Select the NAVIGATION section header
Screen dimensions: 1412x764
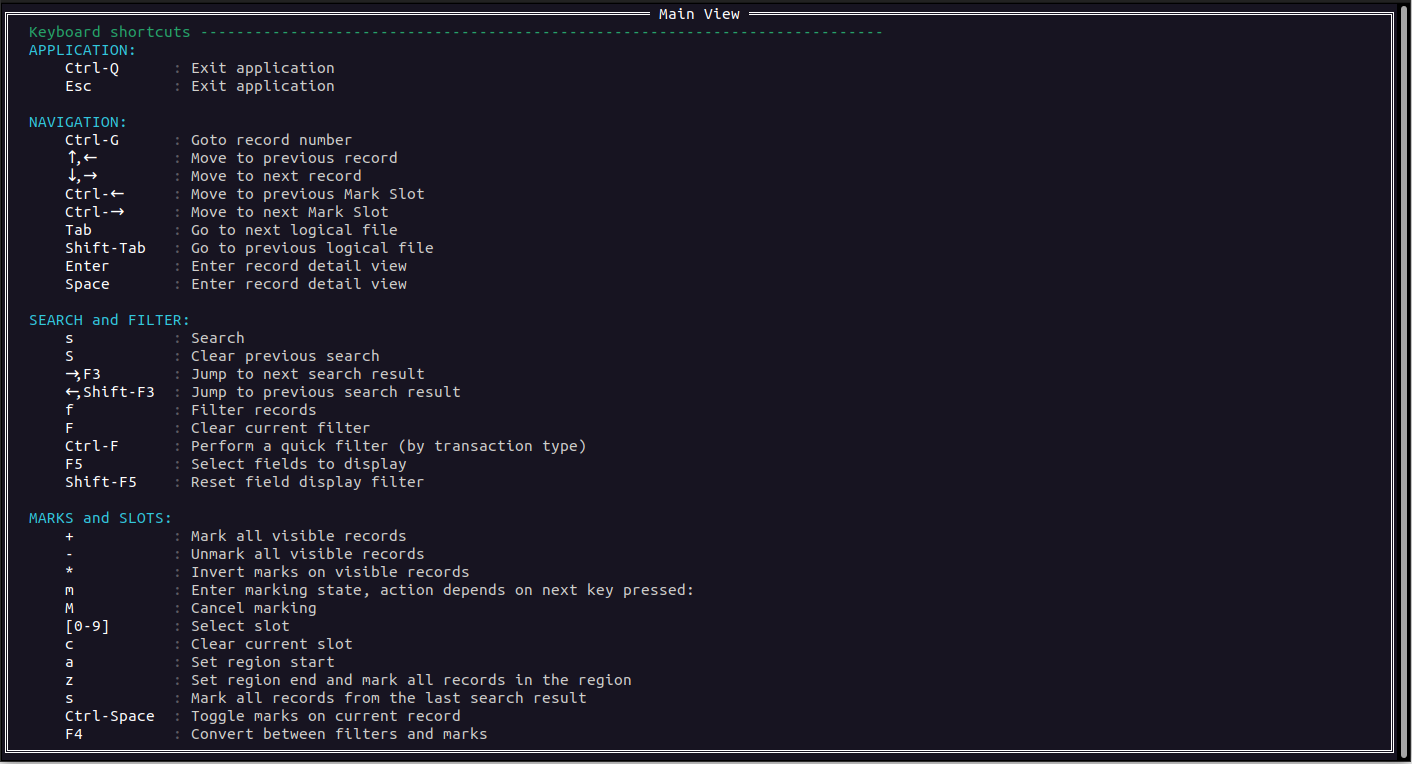click(78, 122)
